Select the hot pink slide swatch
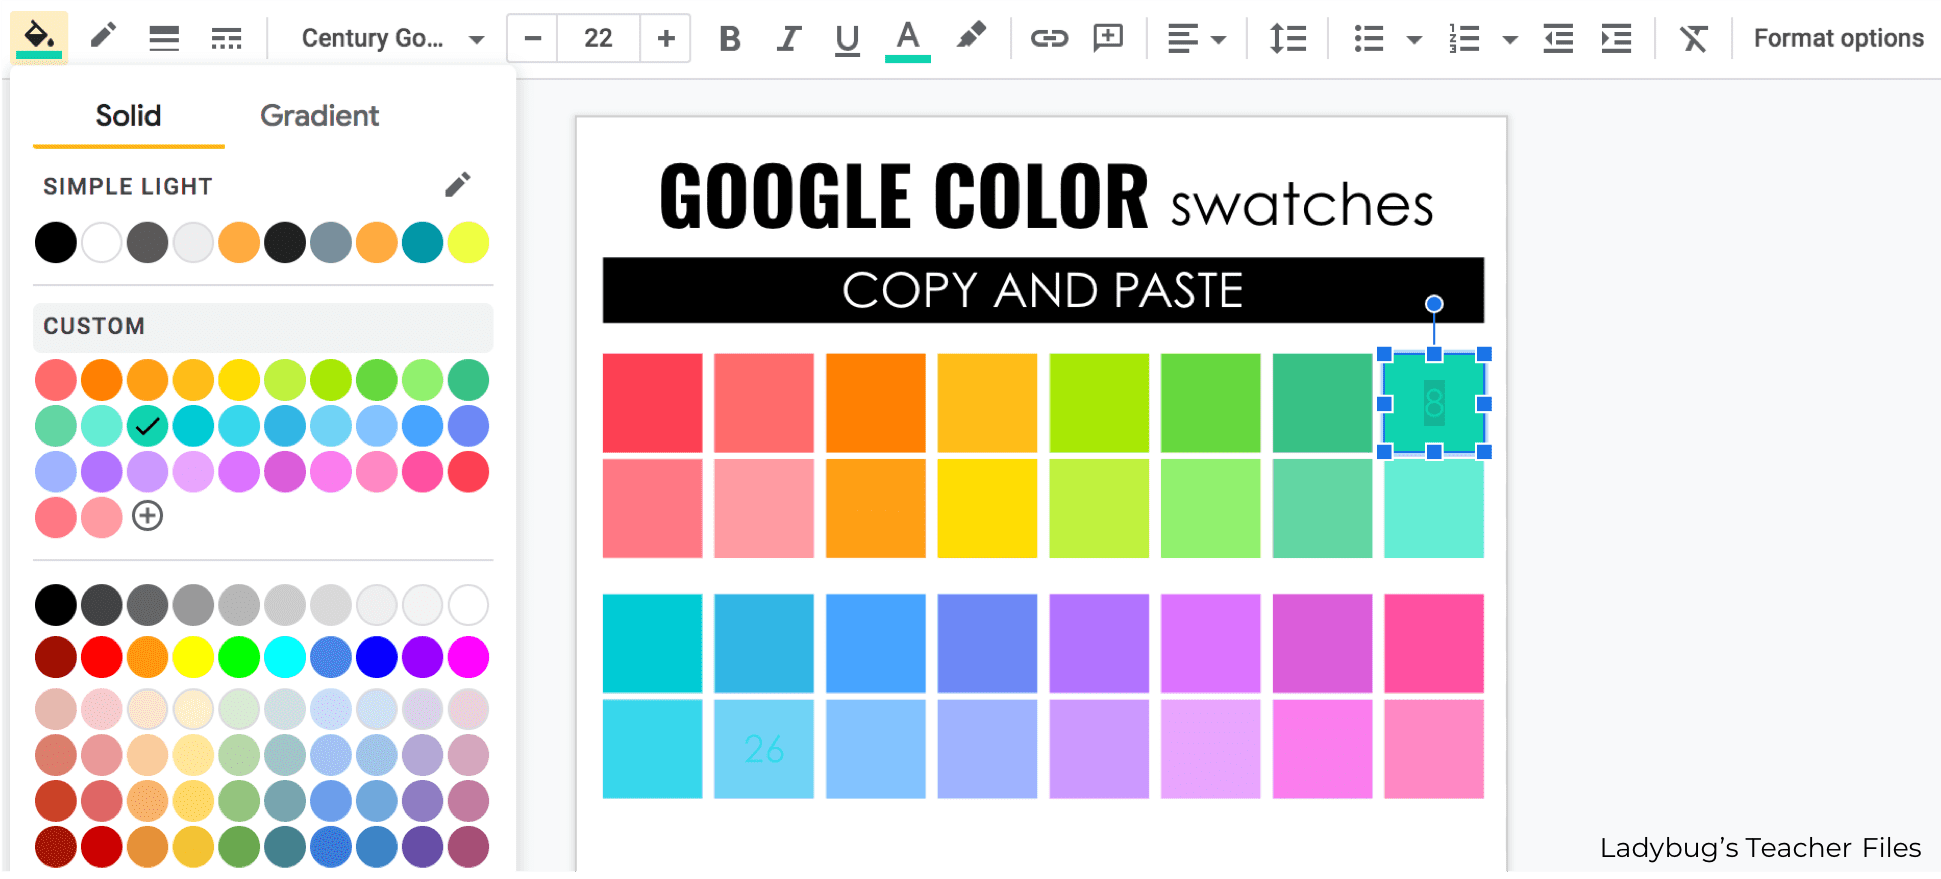This screenshot has height=879, width=1941. coord(1434,643)
